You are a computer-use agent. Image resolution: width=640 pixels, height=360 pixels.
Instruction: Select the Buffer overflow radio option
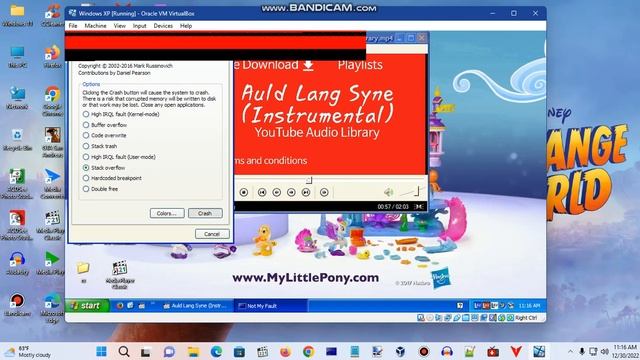coord(105,125)
